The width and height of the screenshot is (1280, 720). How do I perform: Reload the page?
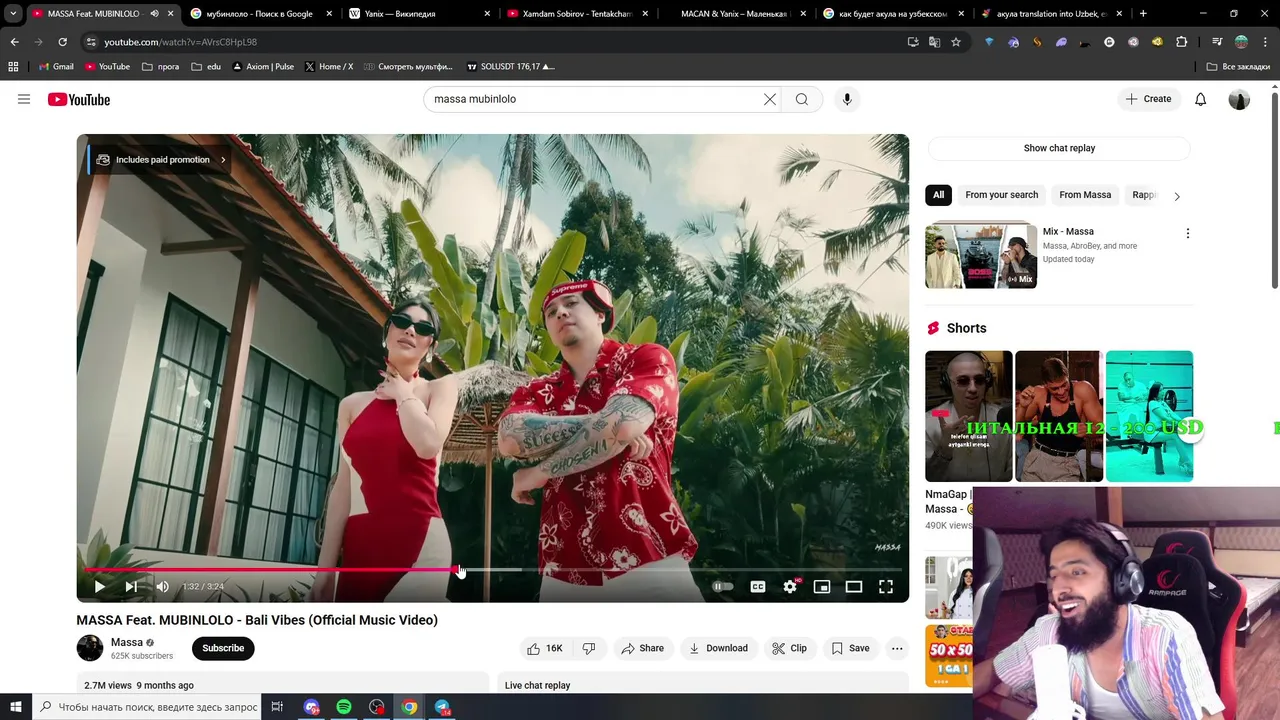pyautogui.click(x=62, y=42)
